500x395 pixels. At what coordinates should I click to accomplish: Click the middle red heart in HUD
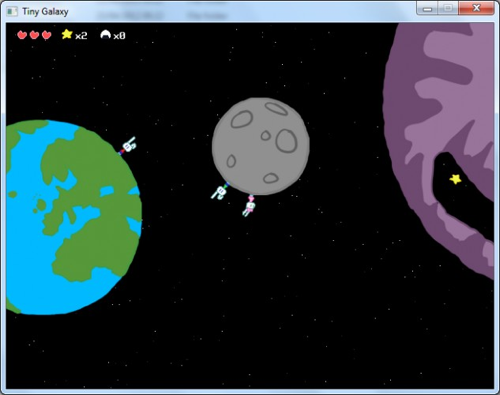[x=34, y=35]
